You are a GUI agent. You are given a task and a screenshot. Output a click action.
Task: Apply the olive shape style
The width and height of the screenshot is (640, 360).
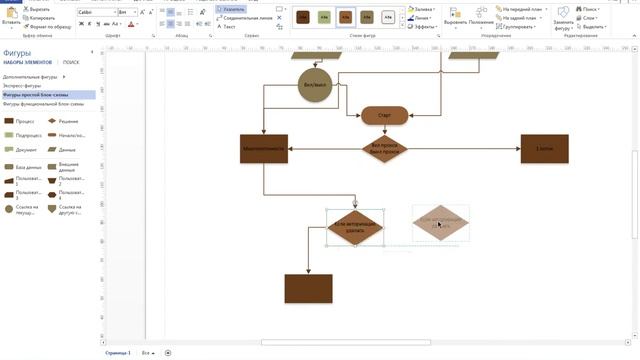[x=367, y=18]
